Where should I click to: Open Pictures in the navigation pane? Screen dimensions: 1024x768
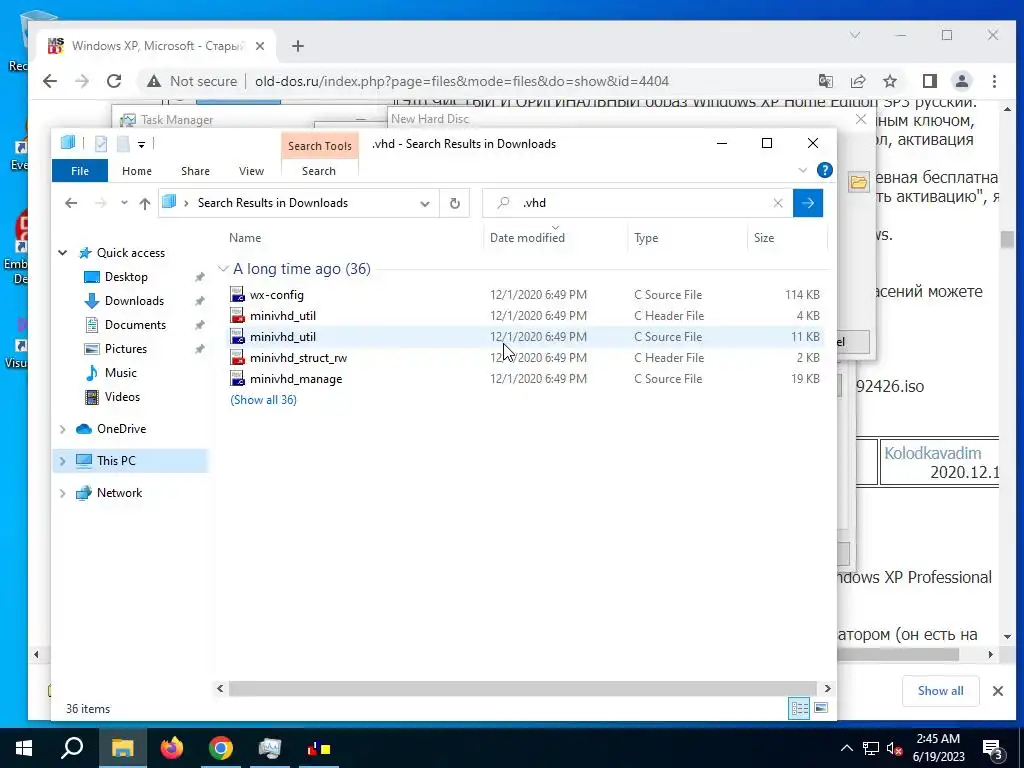(125, 349)
